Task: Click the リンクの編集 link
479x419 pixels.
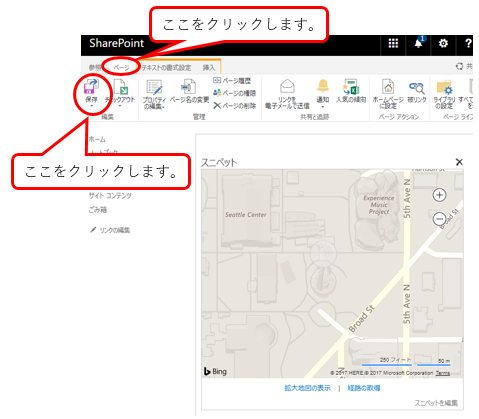Action: pos(115,230)
